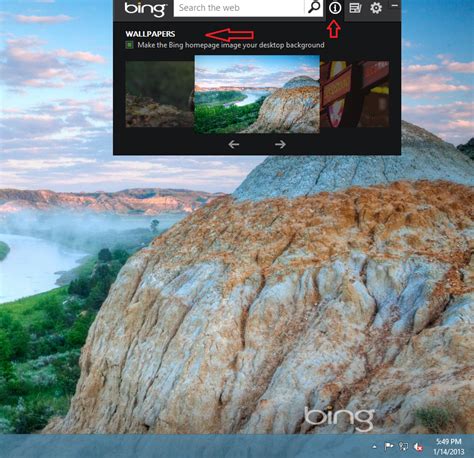
Task: Toggle Make the Bing homepage image checkbox
Action: pyautogui.click(x=129, y=45)
